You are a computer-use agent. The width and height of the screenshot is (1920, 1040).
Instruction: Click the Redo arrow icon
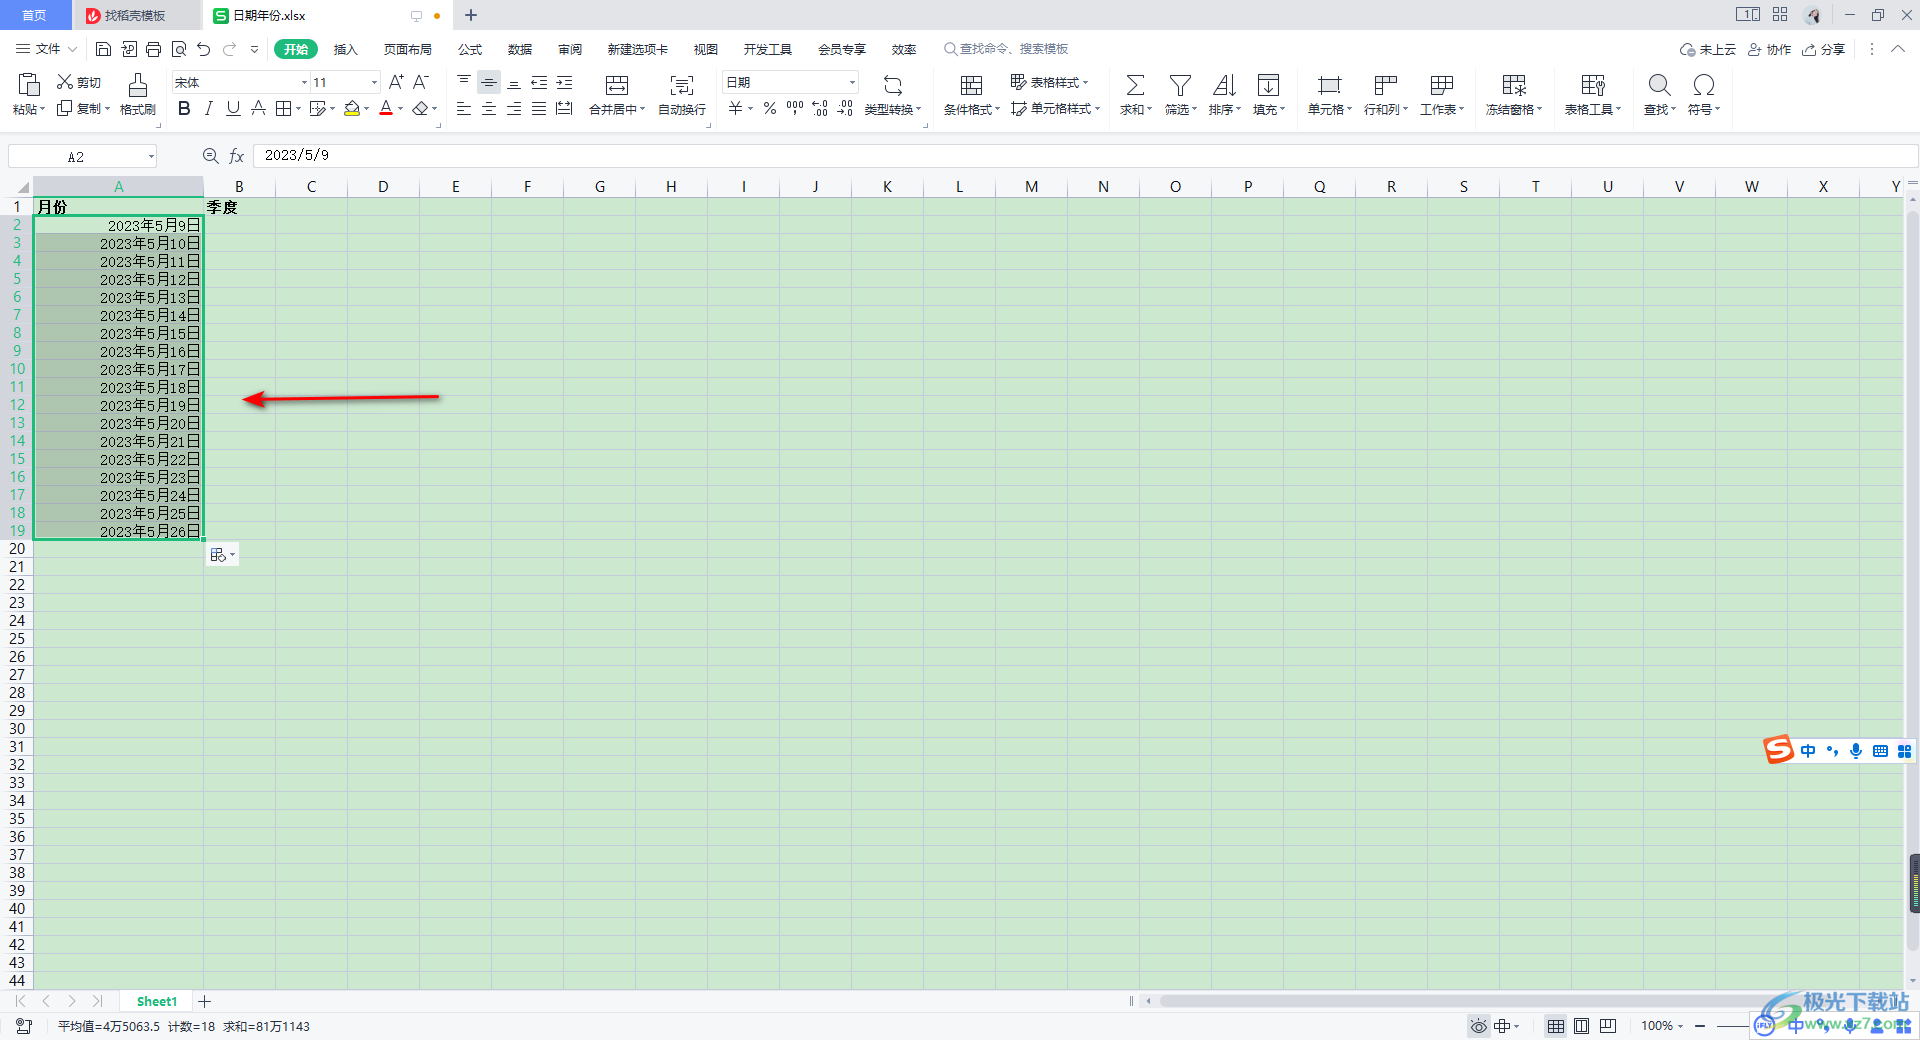click(230, 49)
